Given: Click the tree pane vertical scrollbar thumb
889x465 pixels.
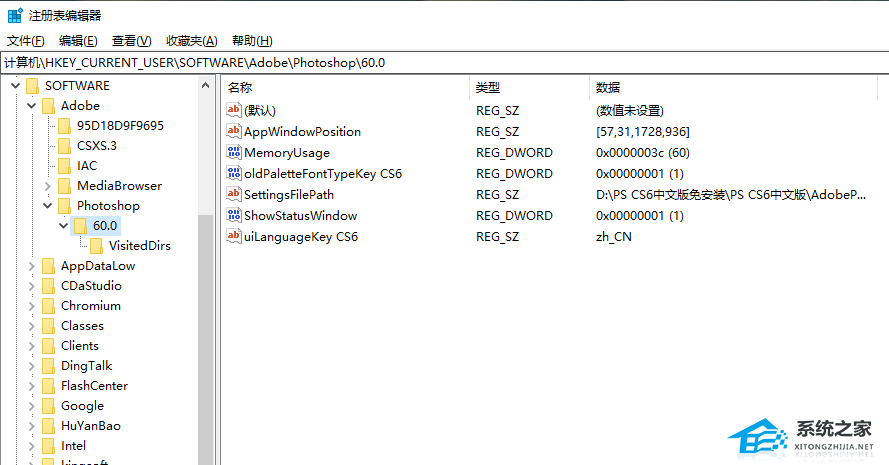Looking at the screenshot, I should coord(205,340).
